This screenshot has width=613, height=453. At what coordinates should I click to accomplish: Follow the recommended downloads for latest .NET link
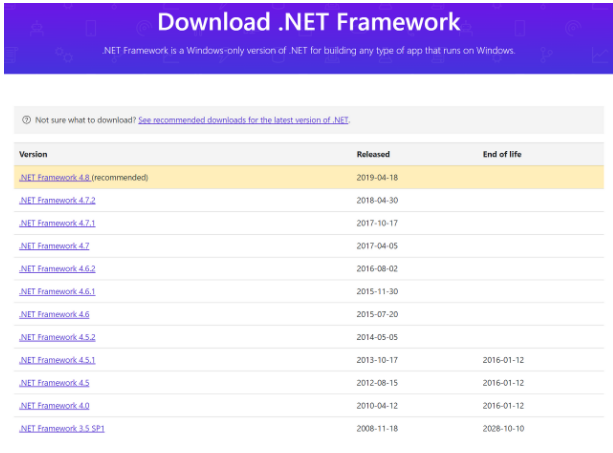(x=243, y=120)
